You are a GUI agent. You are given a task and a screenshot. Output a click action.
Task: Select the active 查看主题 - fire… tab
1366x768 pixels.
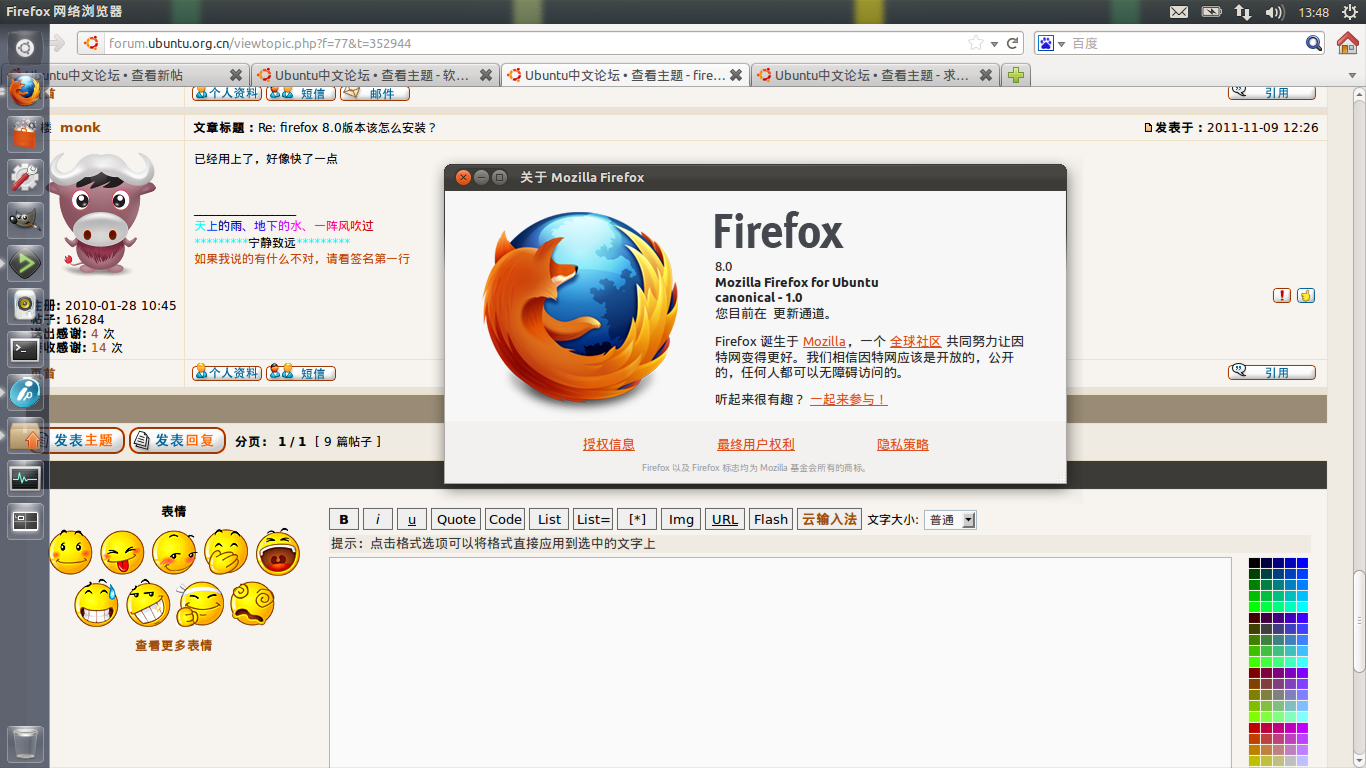624,75
